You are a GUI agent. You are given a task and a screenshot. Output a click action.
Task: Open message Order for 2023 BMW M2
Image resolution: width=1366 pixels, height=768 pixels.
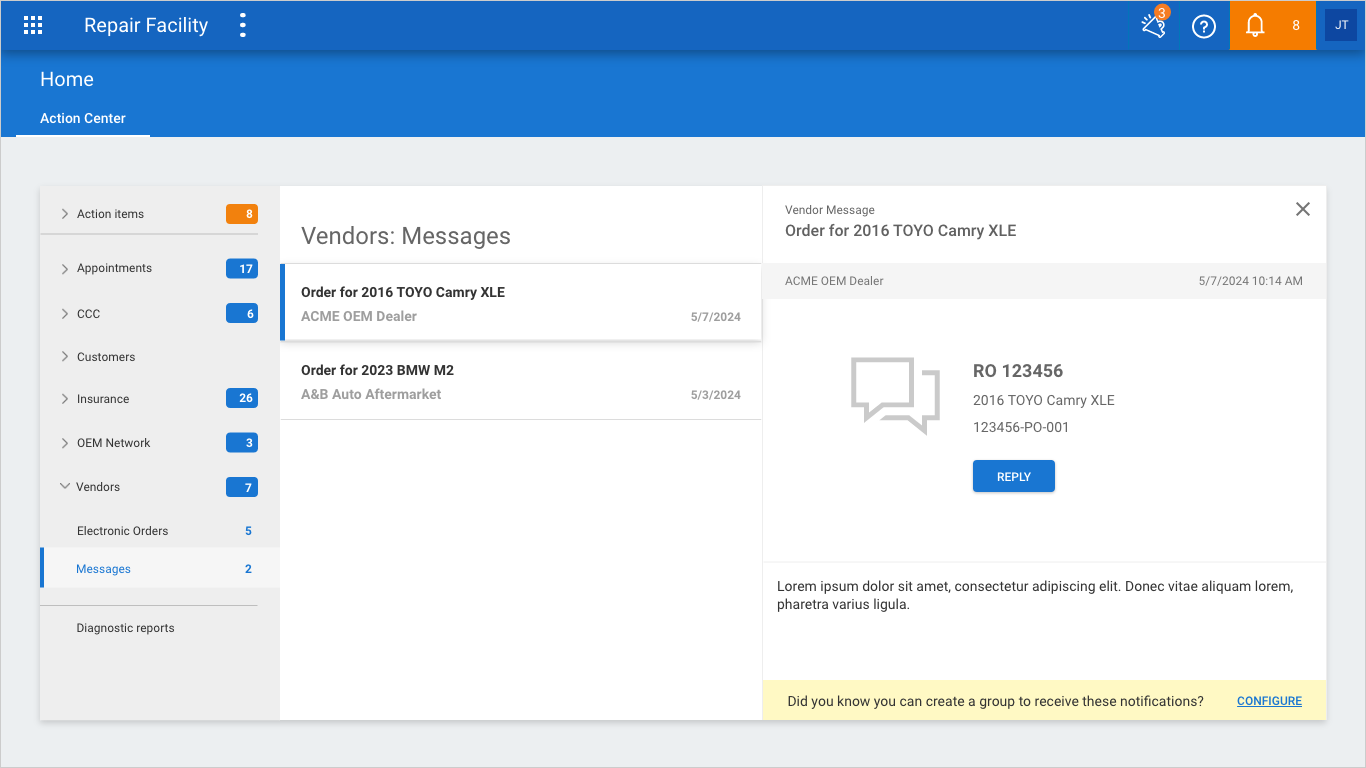[521, 382]
